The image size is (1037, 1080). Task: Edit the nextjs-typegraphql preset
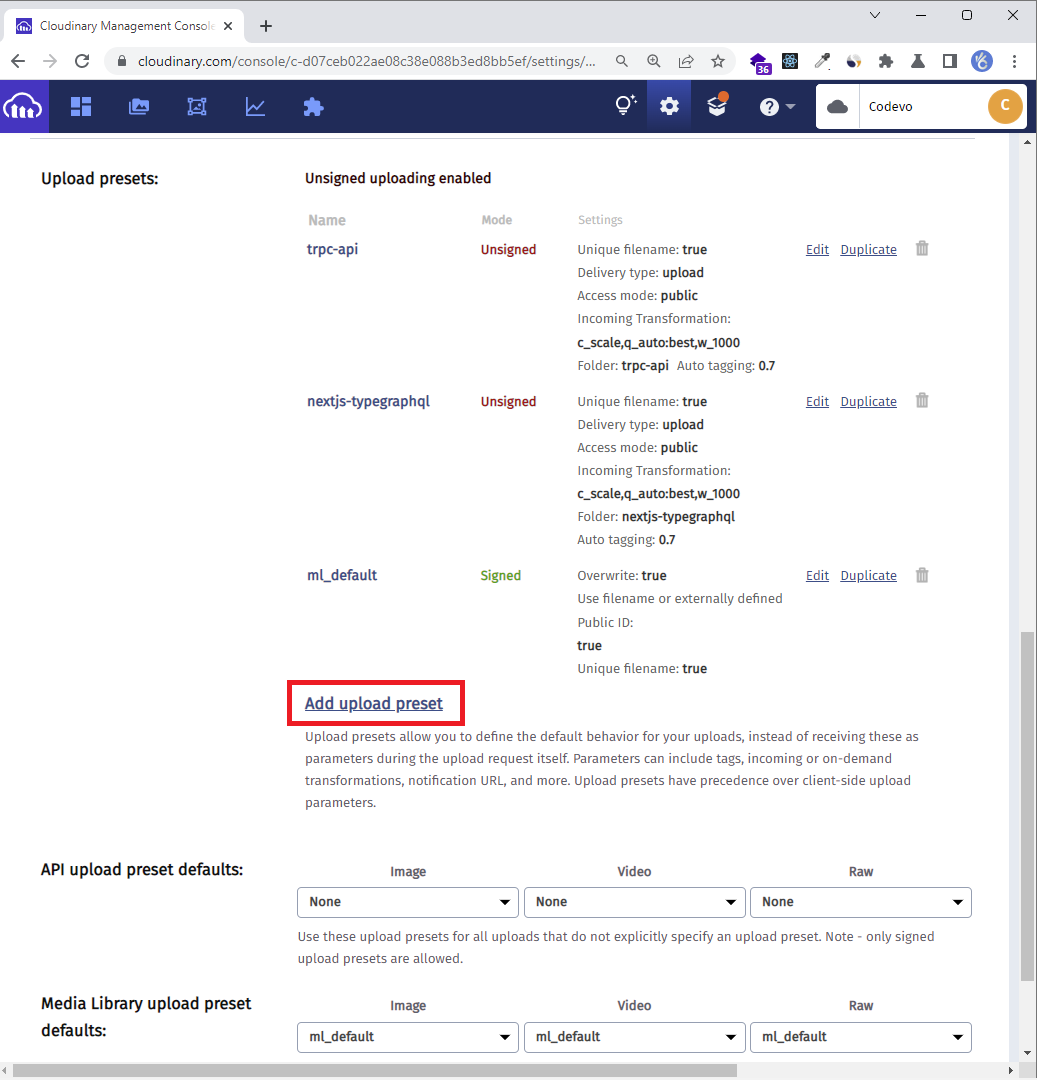click(x=817, y=401)
